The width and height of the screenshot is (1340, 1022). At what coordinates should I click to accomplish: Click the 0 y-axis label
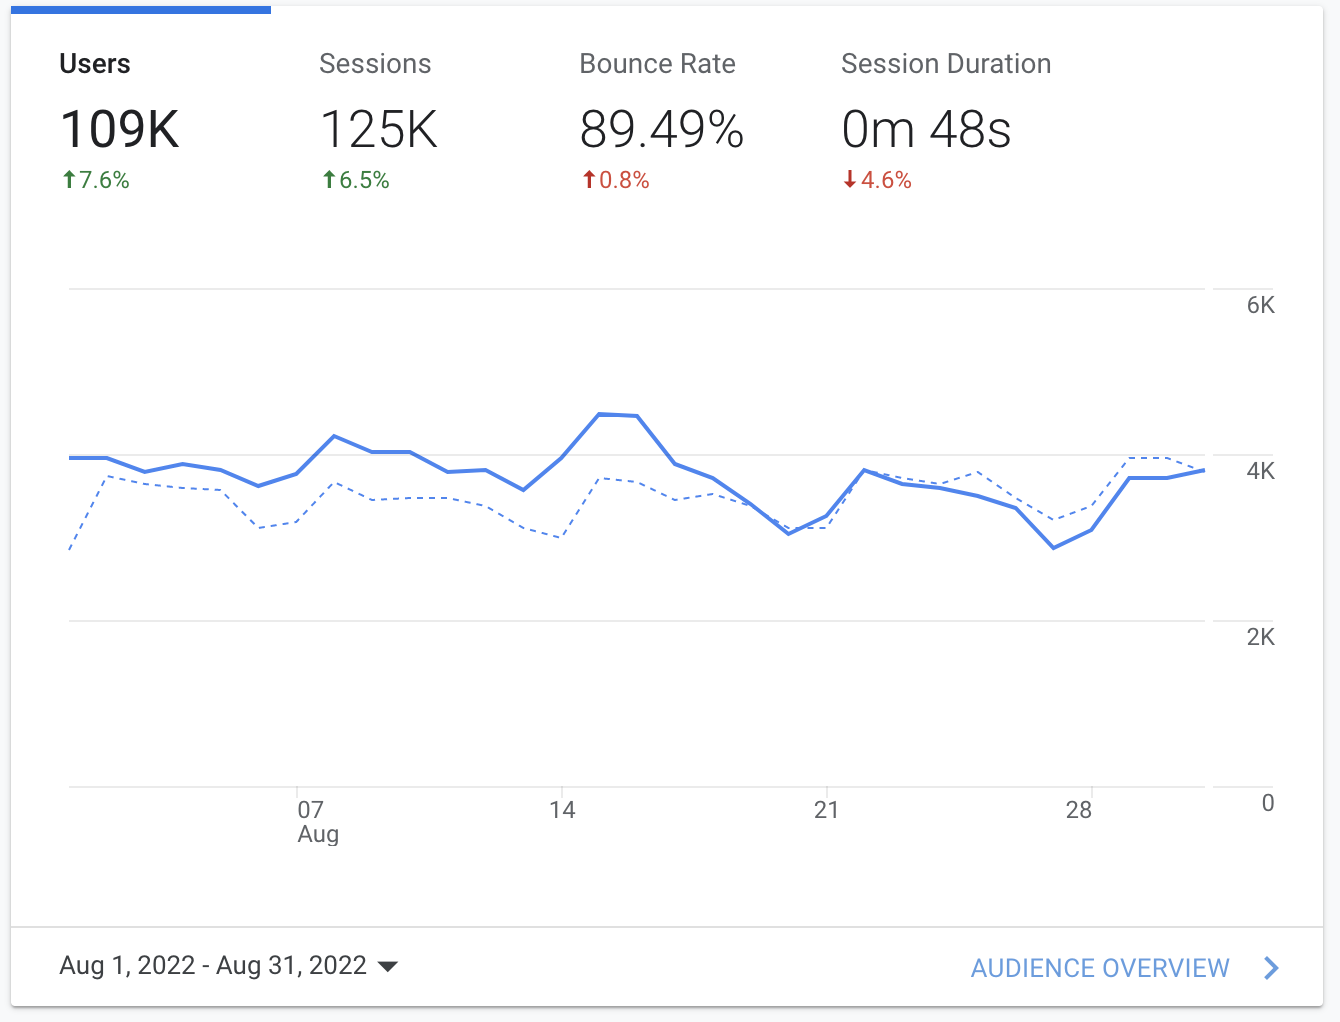[1268, 803]
